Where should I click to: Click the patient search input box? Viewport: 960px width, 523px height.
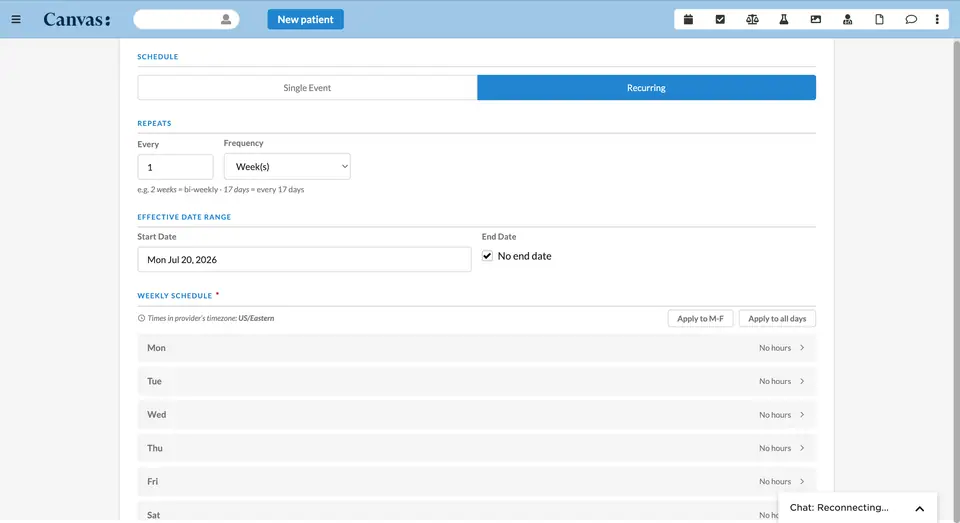[186, 20]
